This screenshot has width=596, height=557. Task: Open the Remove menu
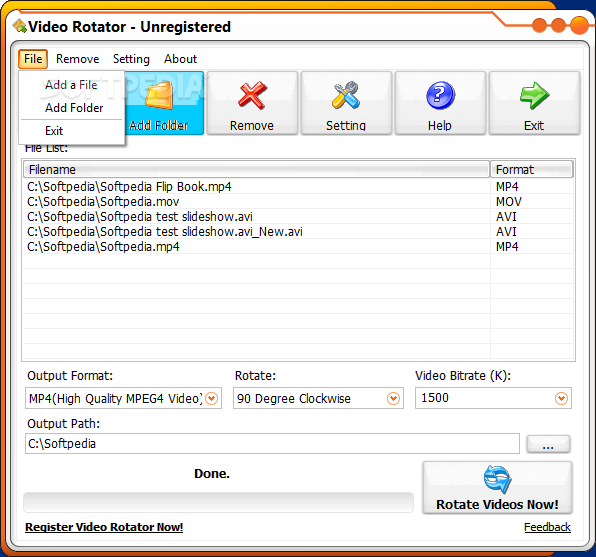[x=78, y=59]
